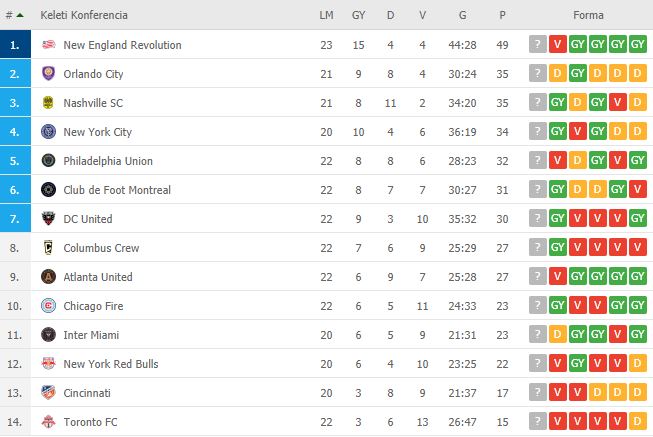Click the New England Revolution crest icon
Viewport: 653px width, 437px height.
[49, 45]
